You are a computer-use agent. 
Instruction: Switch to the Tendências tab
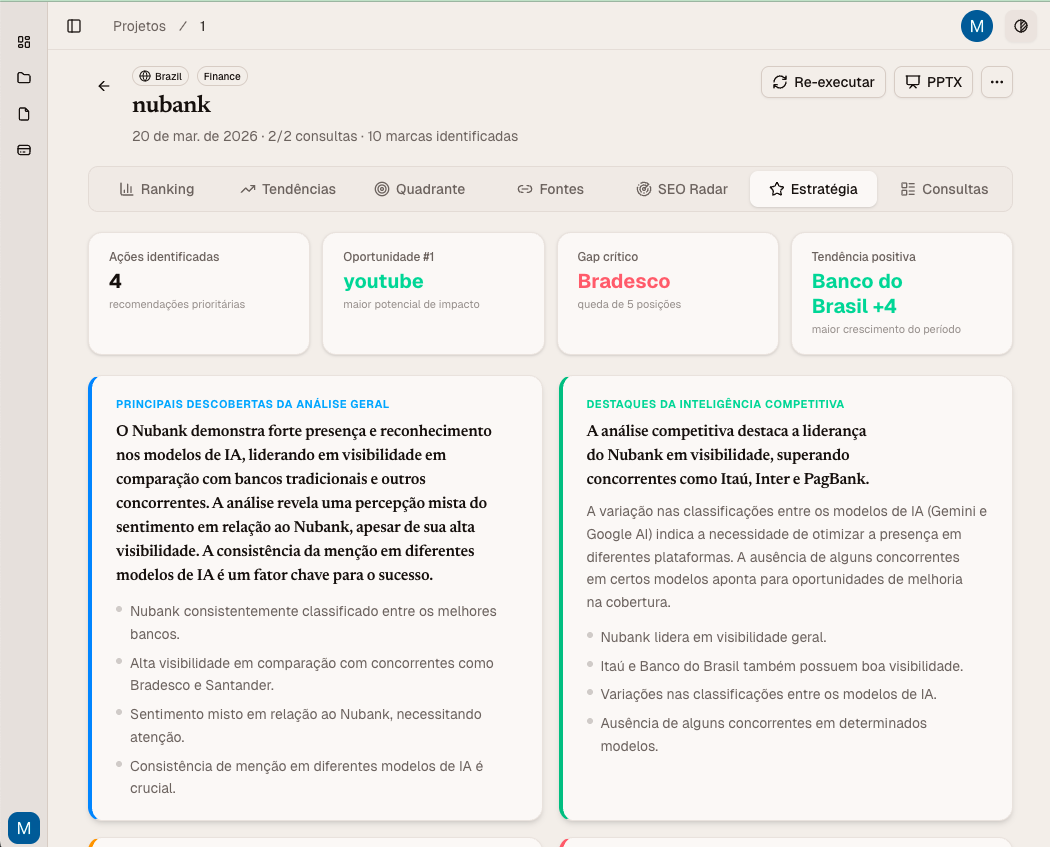pos(288,188)
